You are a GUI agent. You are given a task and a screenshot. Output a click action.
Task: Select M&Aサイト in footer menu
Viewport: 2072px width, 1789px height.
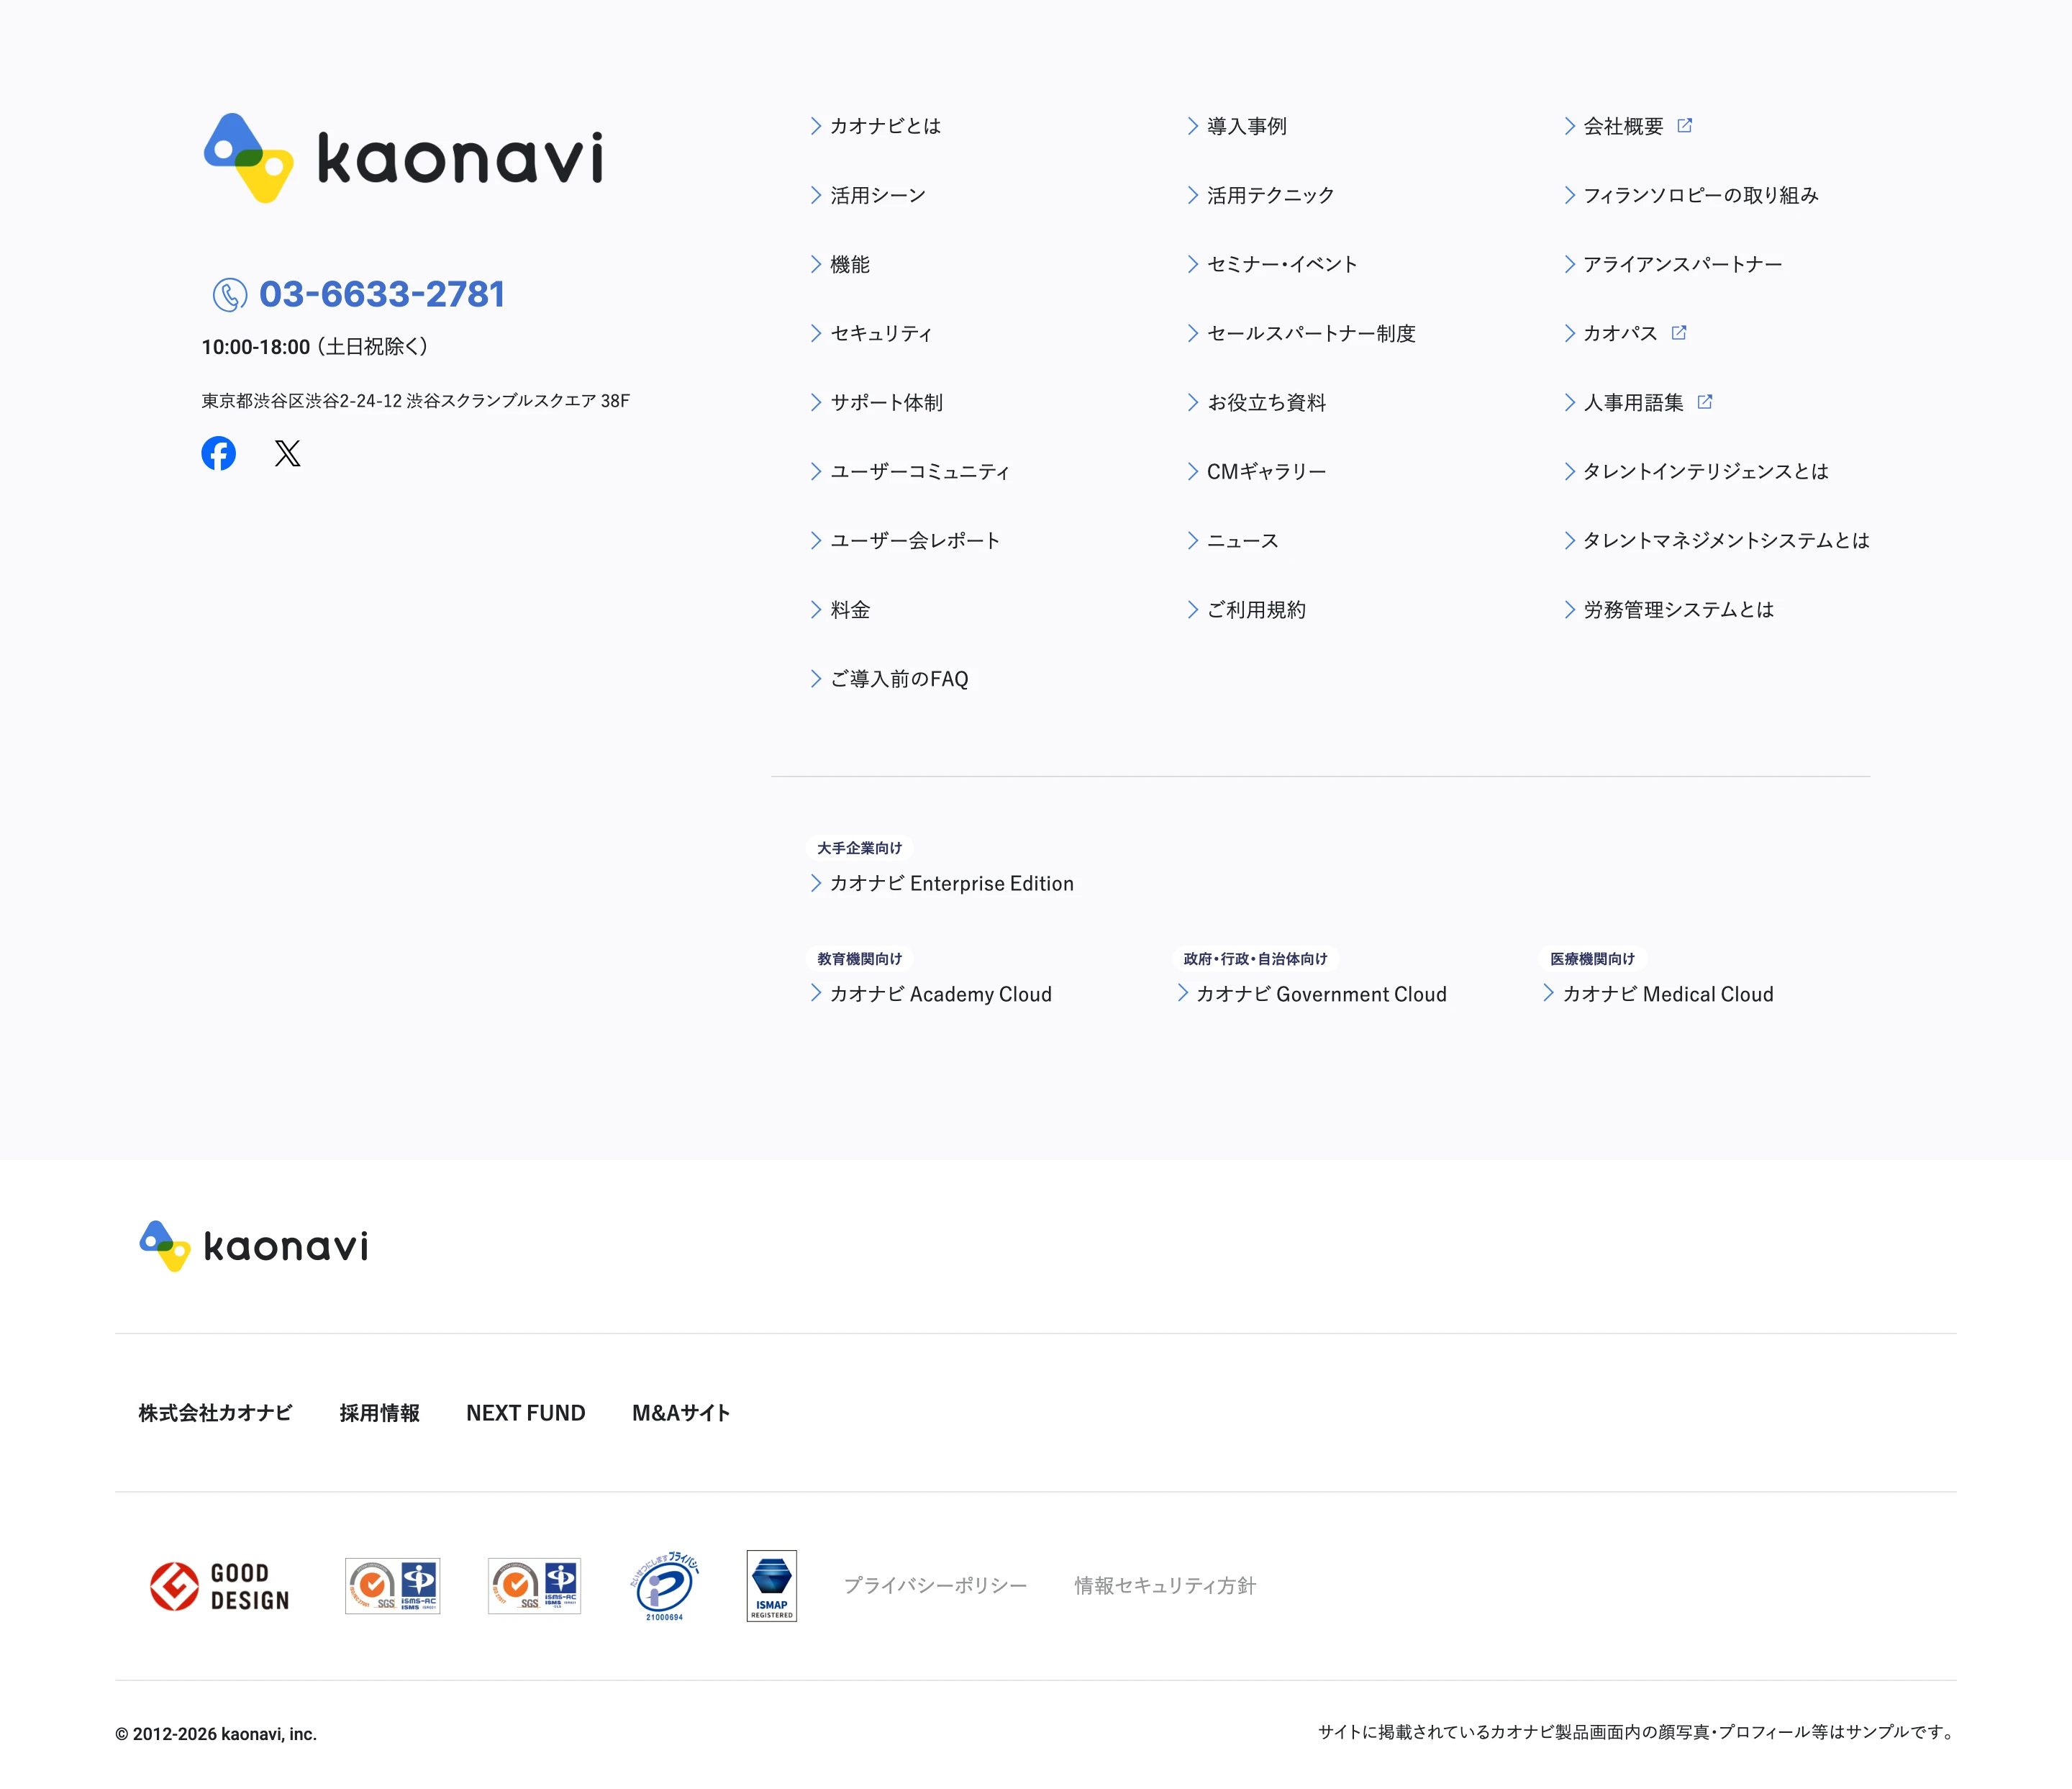click(681, 1413)
